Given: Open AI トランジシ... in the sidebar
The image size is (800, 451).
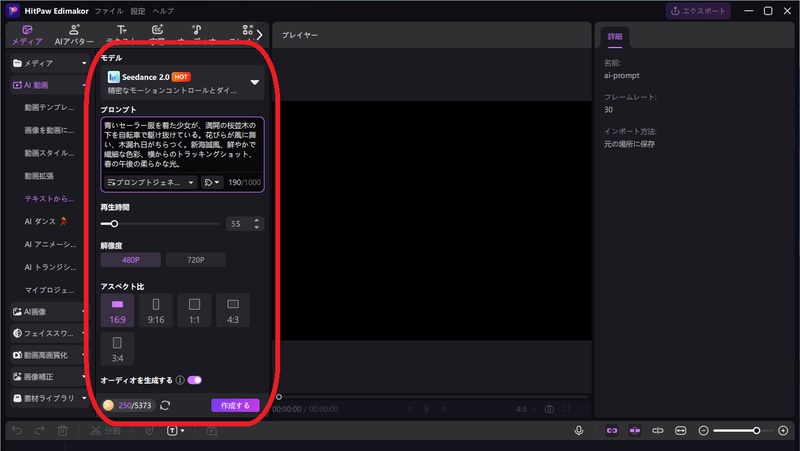Looking at the screenshot, I should [50, 267].
